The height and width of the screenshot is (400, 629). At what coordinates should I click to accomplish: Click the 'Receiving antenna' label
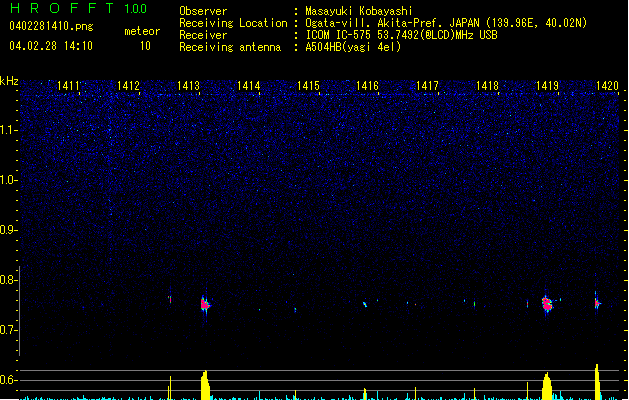[x=230, y=47]
